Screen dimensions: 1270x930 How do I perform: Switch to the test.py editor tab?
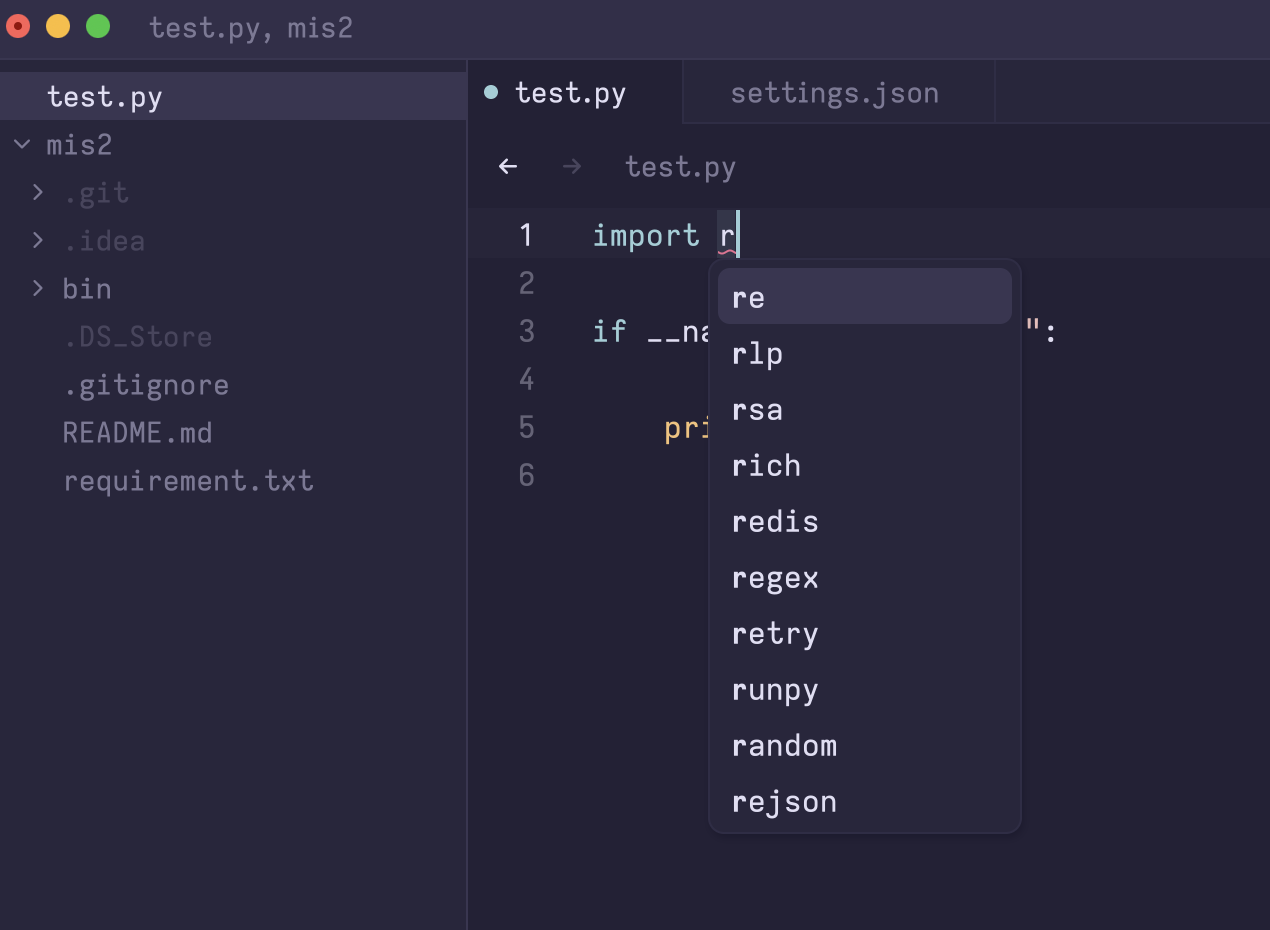(571, 92)
